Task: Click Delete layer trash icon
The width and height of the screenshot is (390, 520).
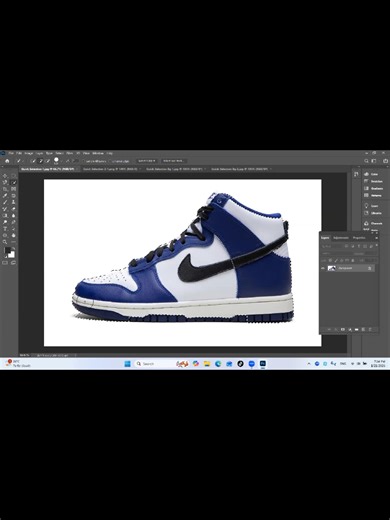Action: (x=370, y=329)
